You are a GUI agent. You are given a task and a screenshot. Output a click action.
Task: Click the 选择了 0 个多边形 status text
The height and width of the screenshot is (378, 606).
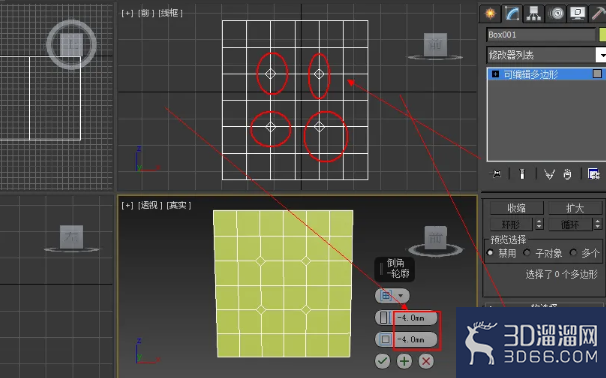(561, 274)
